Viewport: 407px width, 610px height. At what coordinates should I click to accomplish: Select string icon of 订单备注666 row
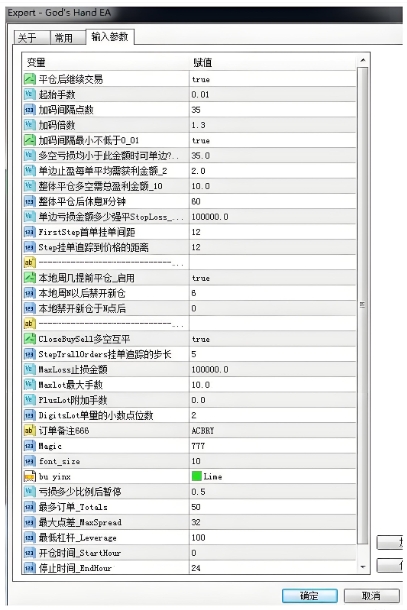pos(30,430)
